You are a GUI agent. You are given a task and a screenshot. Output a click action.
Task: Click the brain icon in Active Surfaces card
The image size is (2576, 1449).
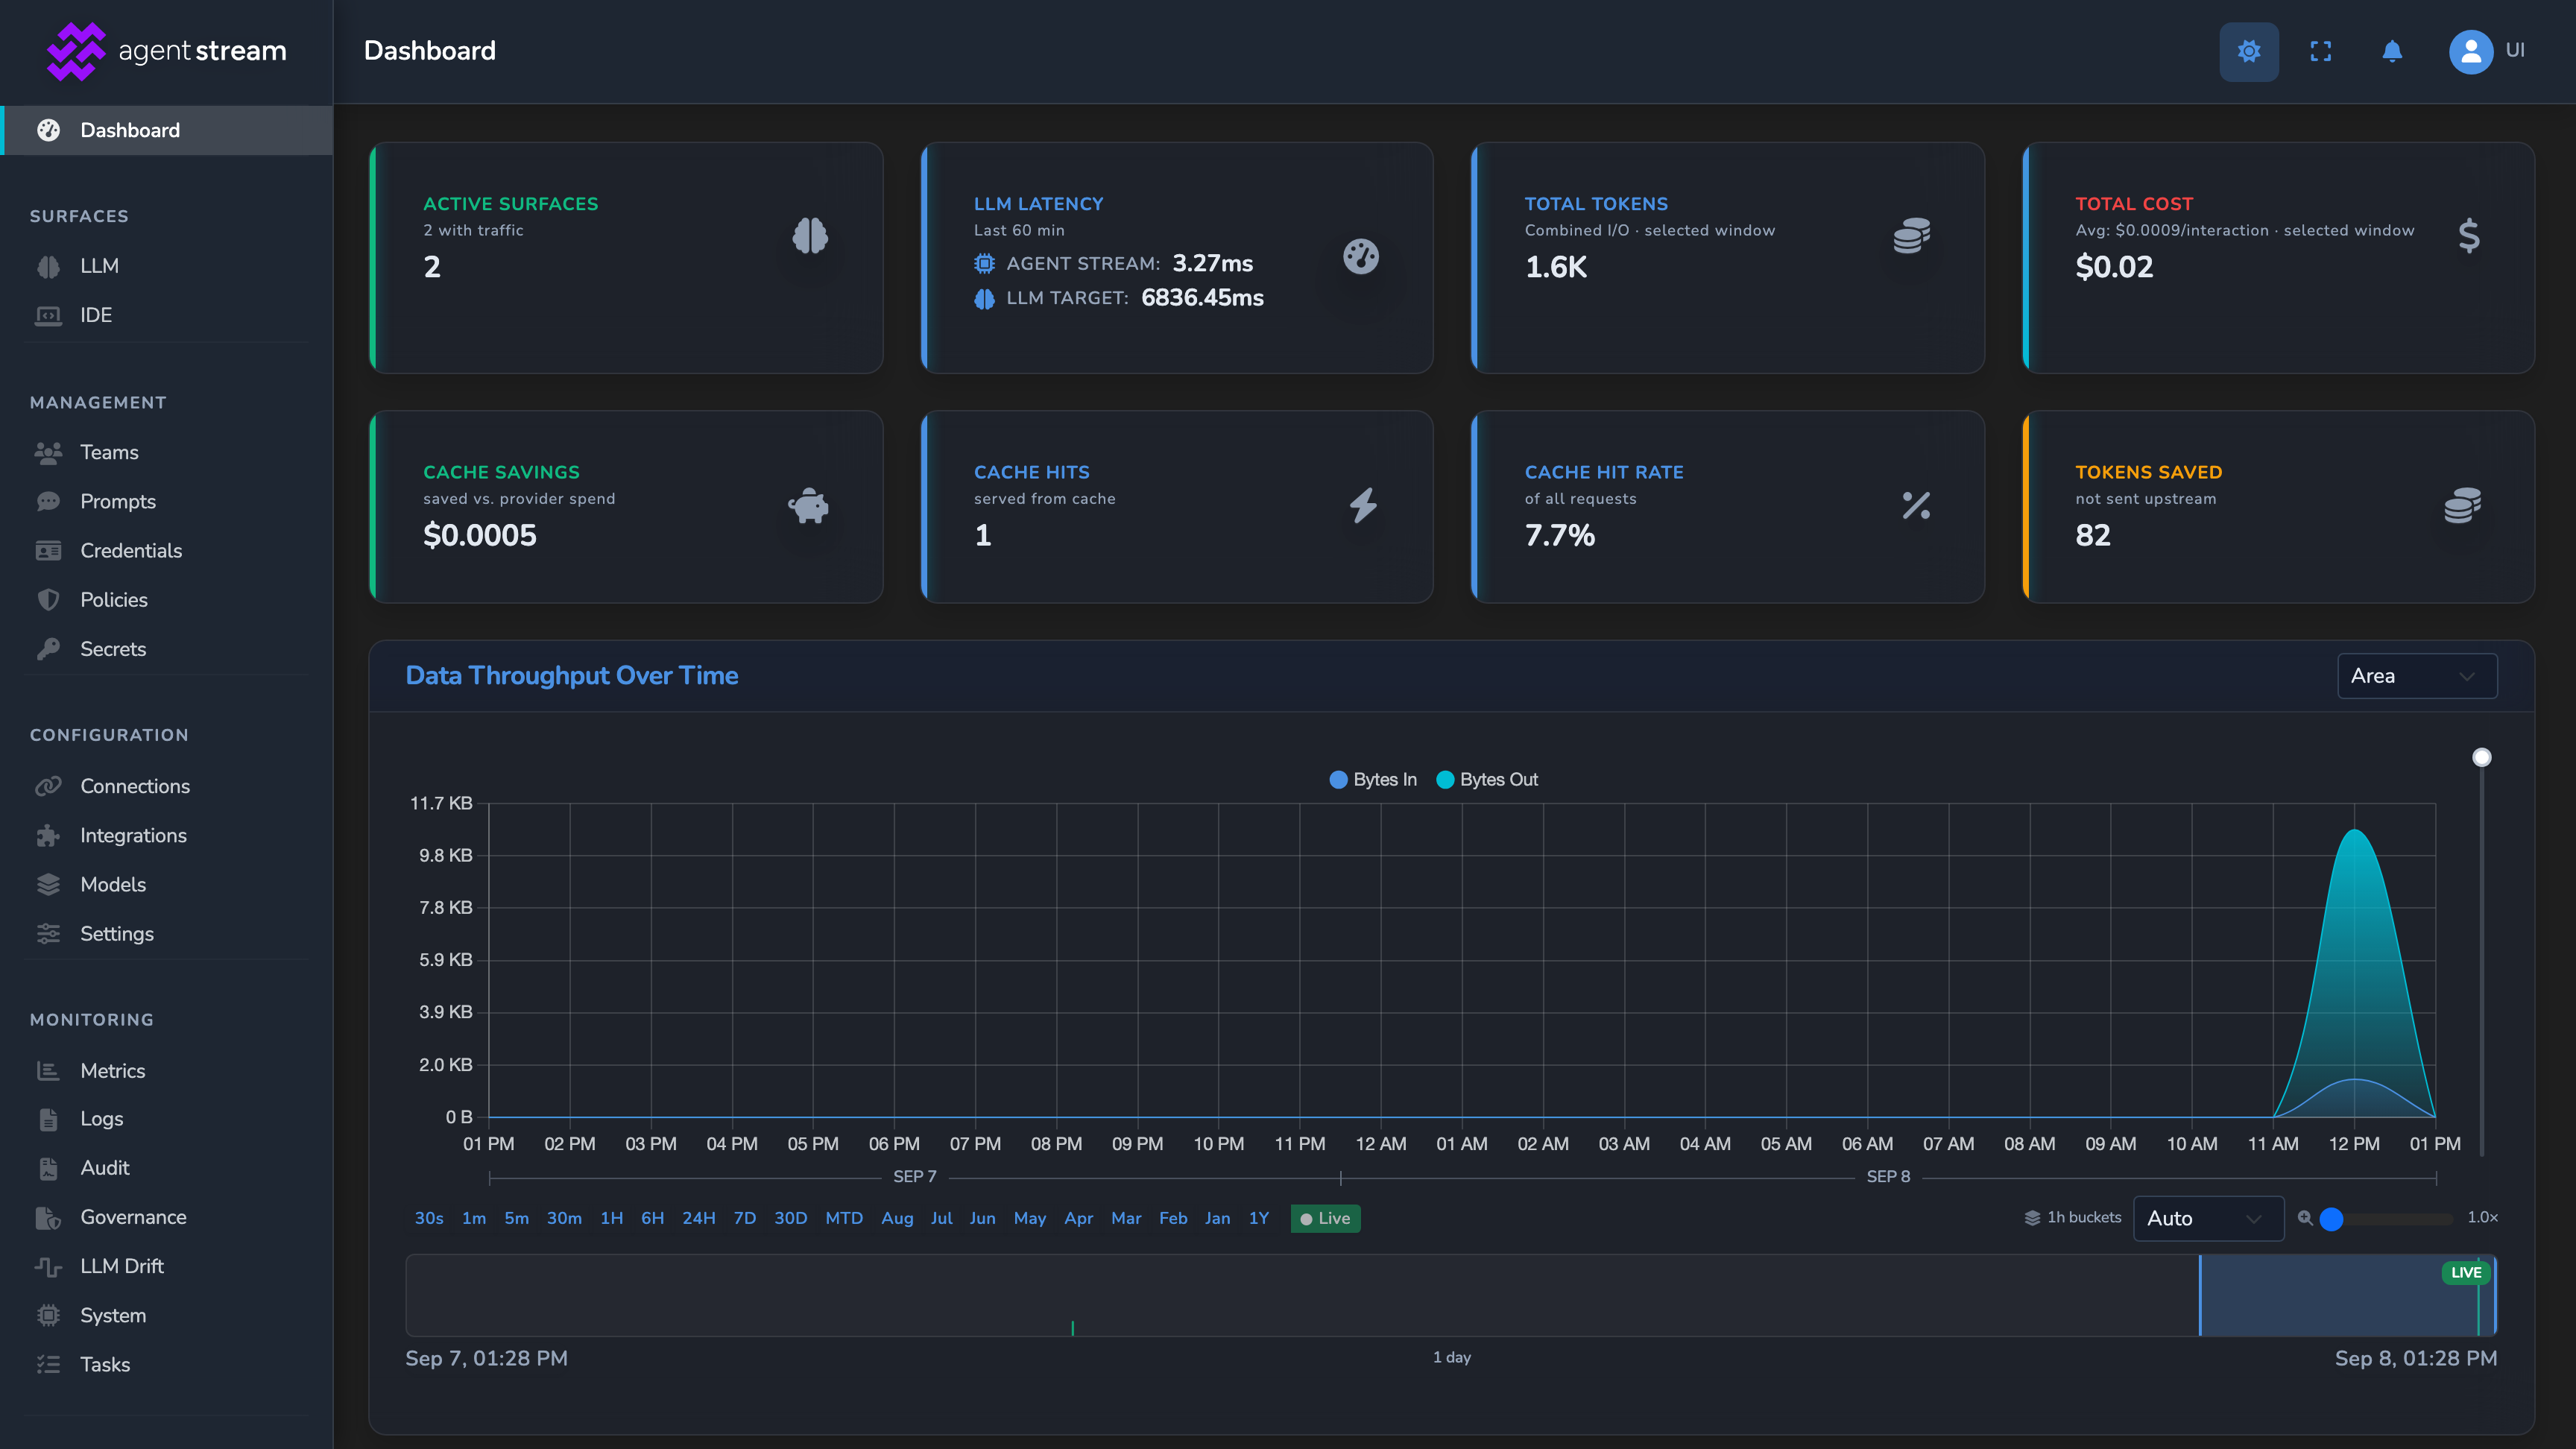[810, 236]
